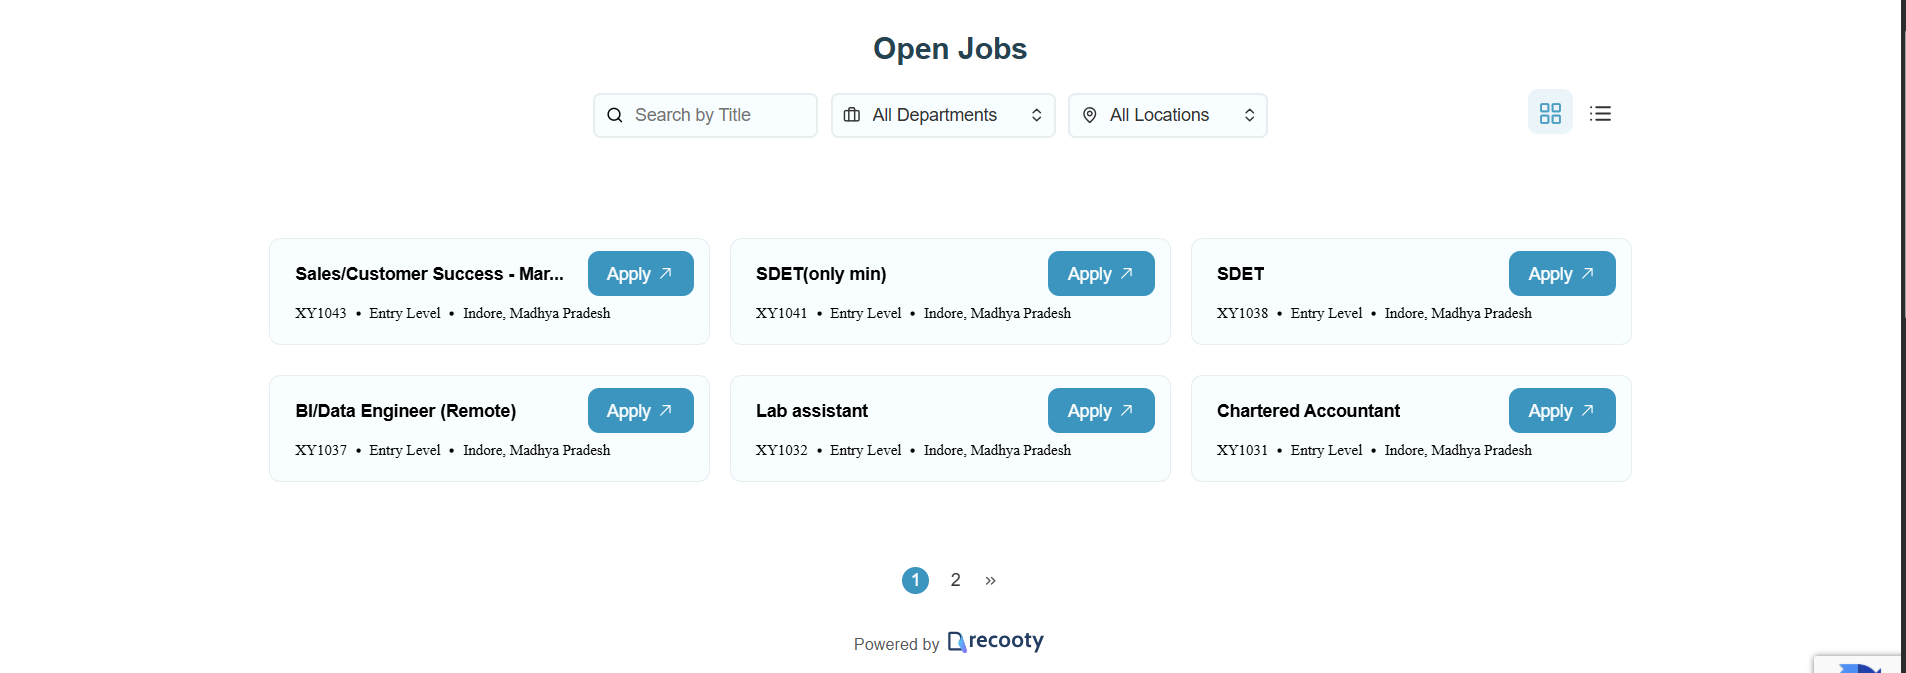Click Apply arrow icon for BI/Data Engineer
1906x673 pixels.
click(x=666, y=410)
